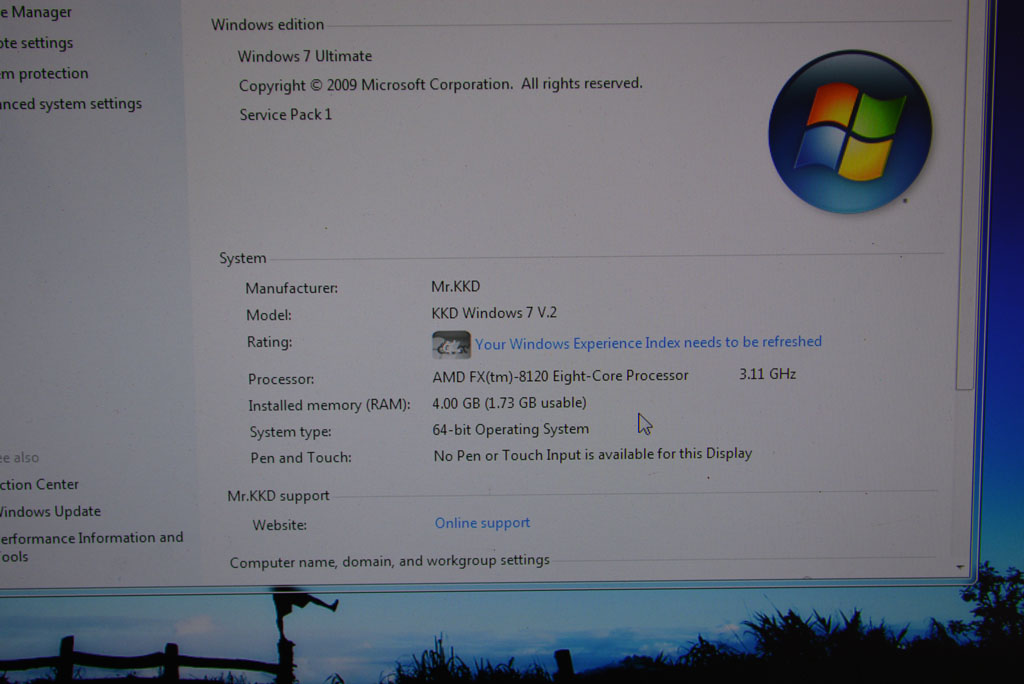Open Device Manager in sidebar
This screenshot has width=1024, height=684.
pyautogui.click(x=36, y=12)
